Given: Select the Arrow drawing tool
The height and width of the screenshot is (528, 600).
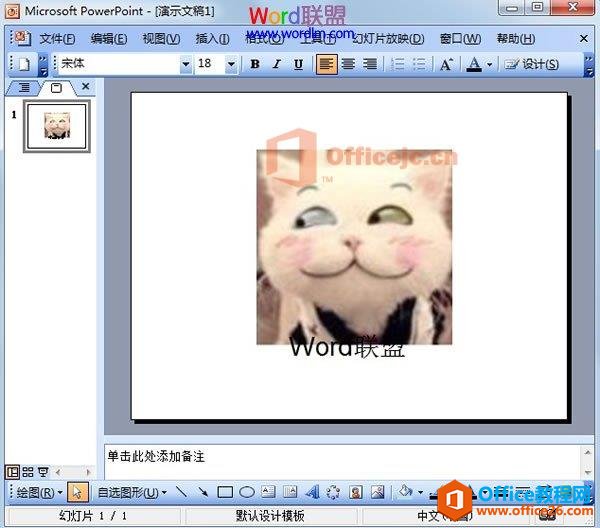Looking at the screenshot, I should [203, 492].
